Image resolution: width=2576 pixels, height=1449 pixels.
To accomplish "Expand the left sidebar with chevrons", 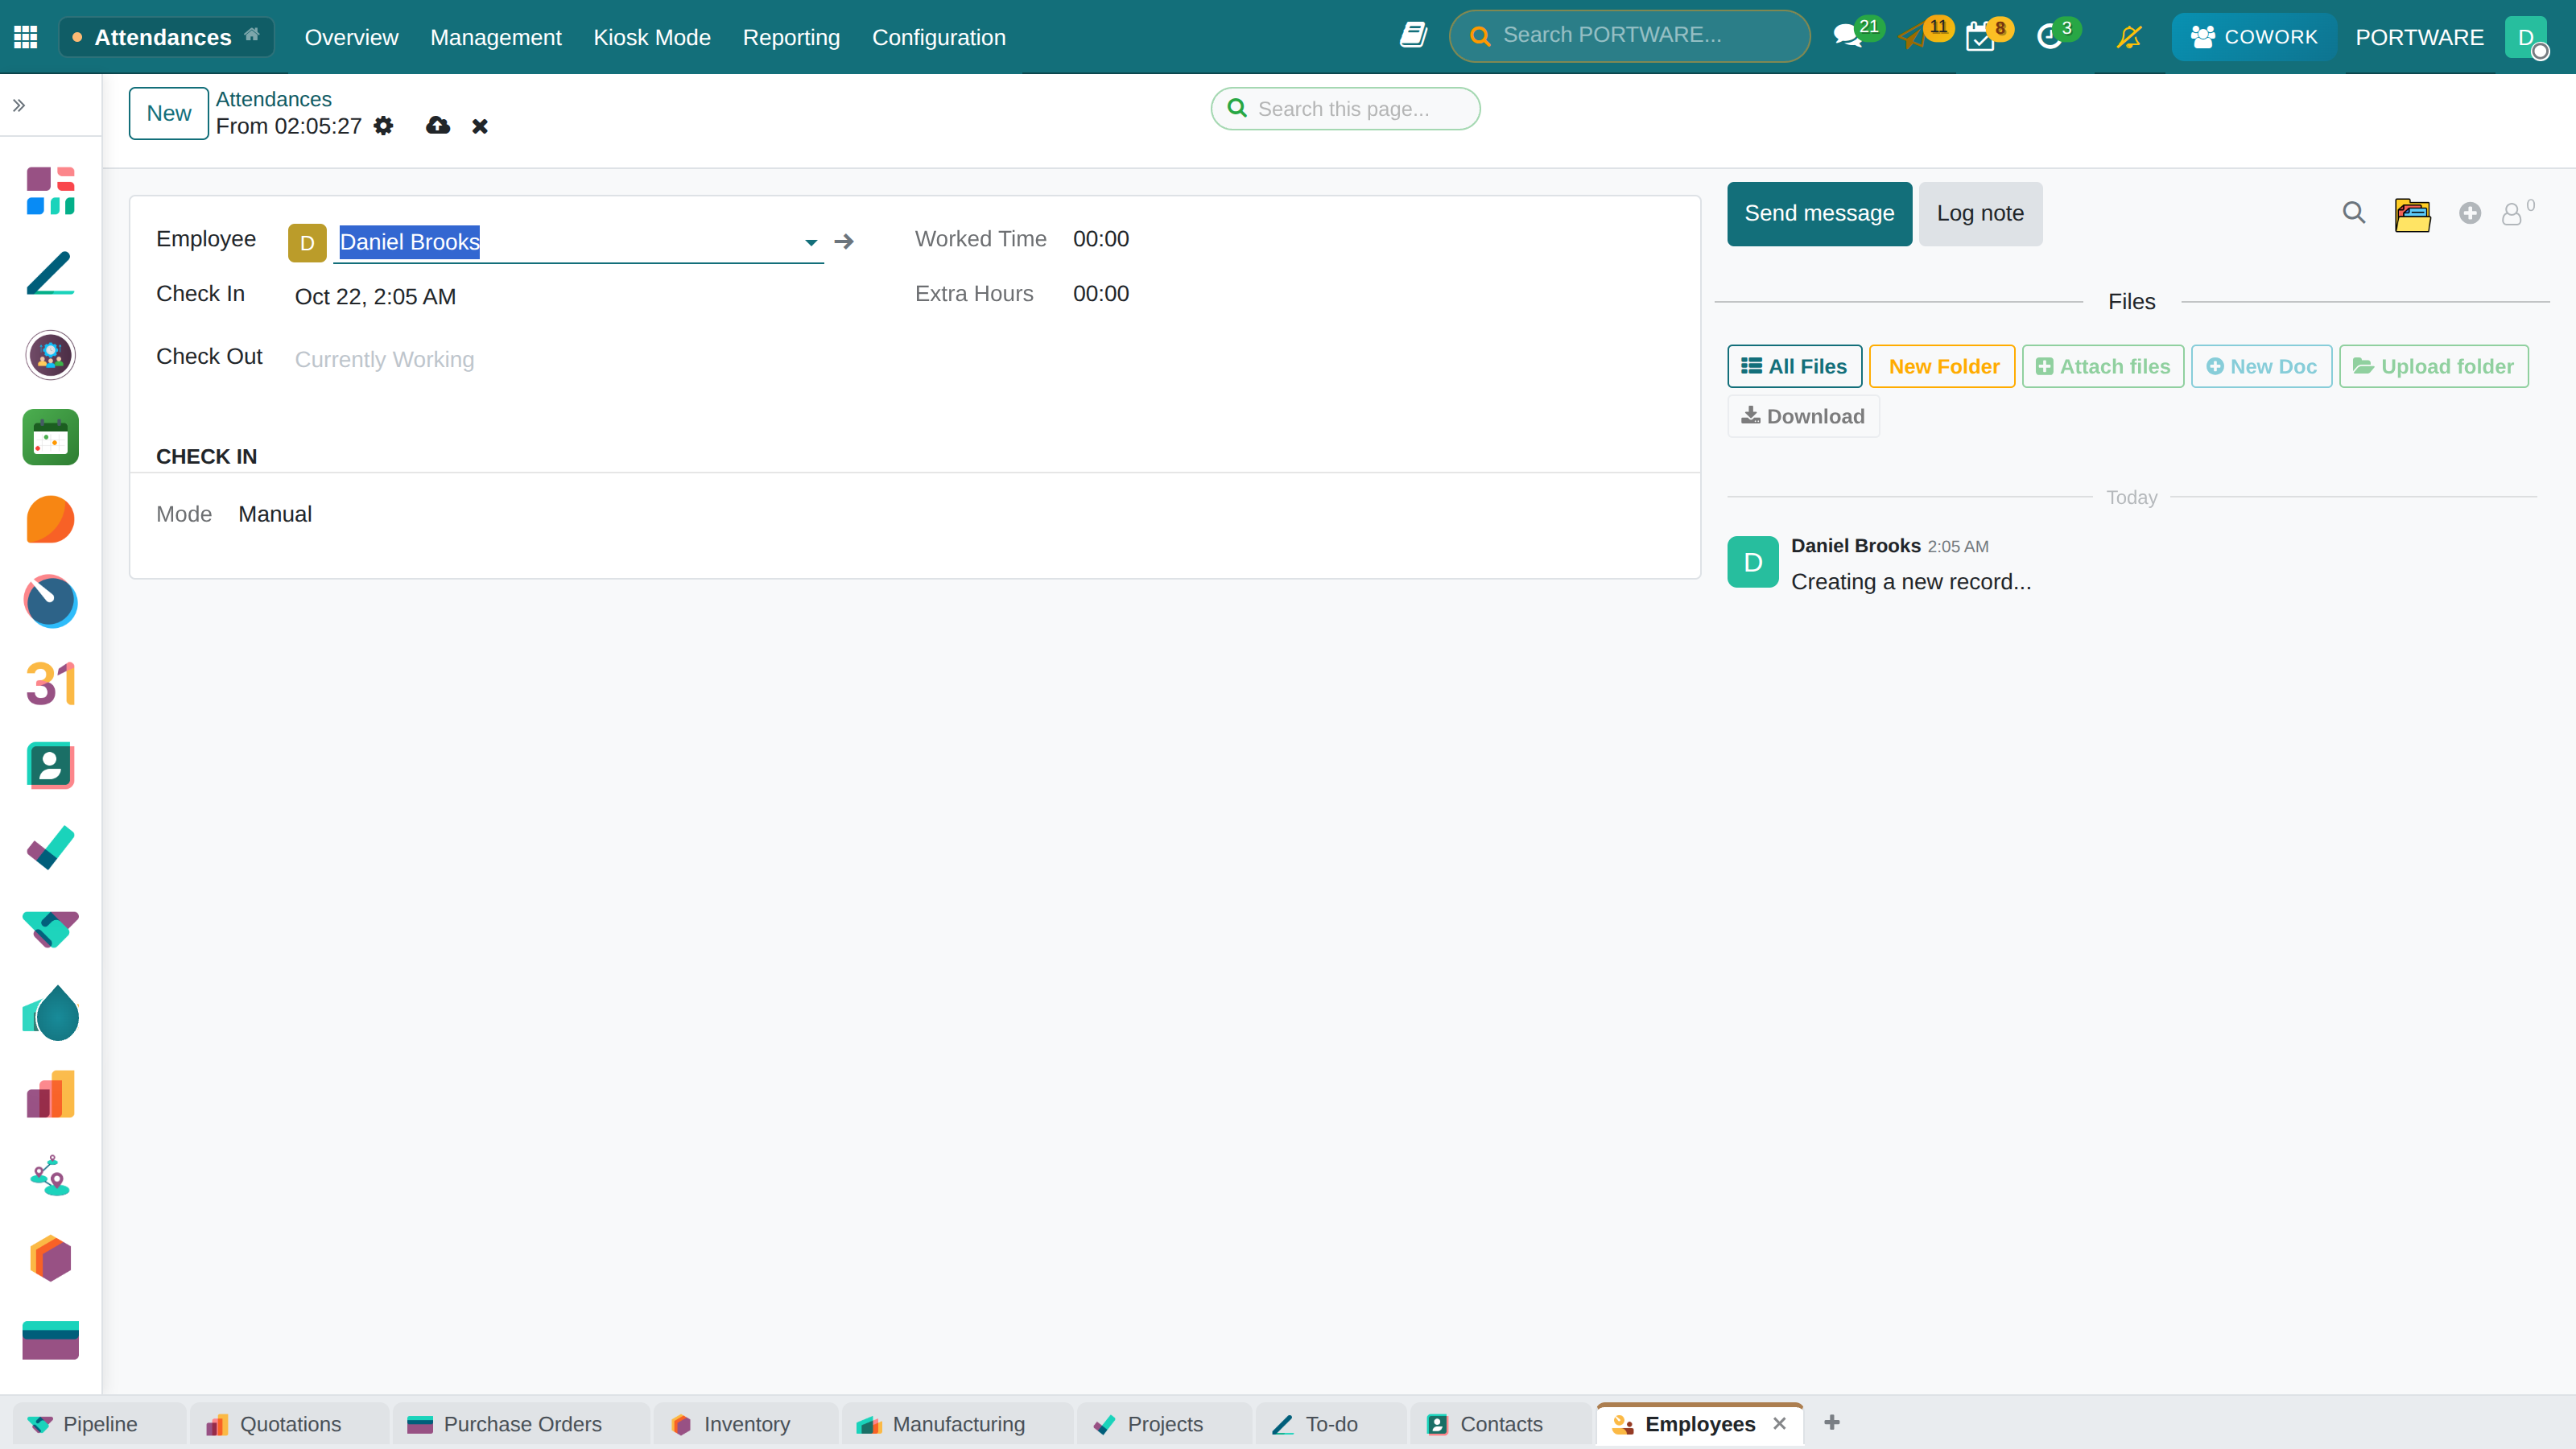I will 19,105.
